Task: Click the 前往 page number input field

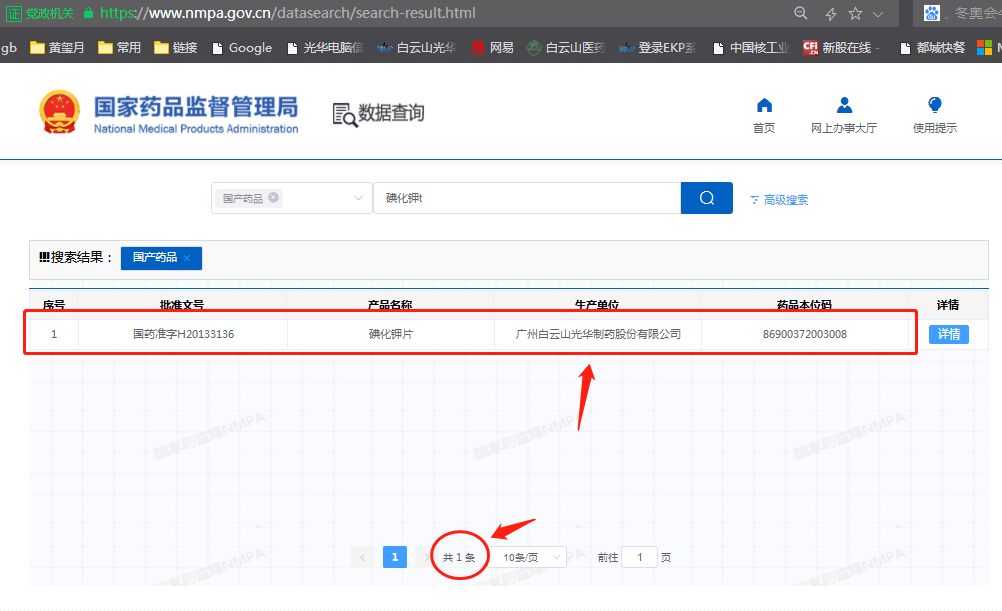Action: point(639,557)
